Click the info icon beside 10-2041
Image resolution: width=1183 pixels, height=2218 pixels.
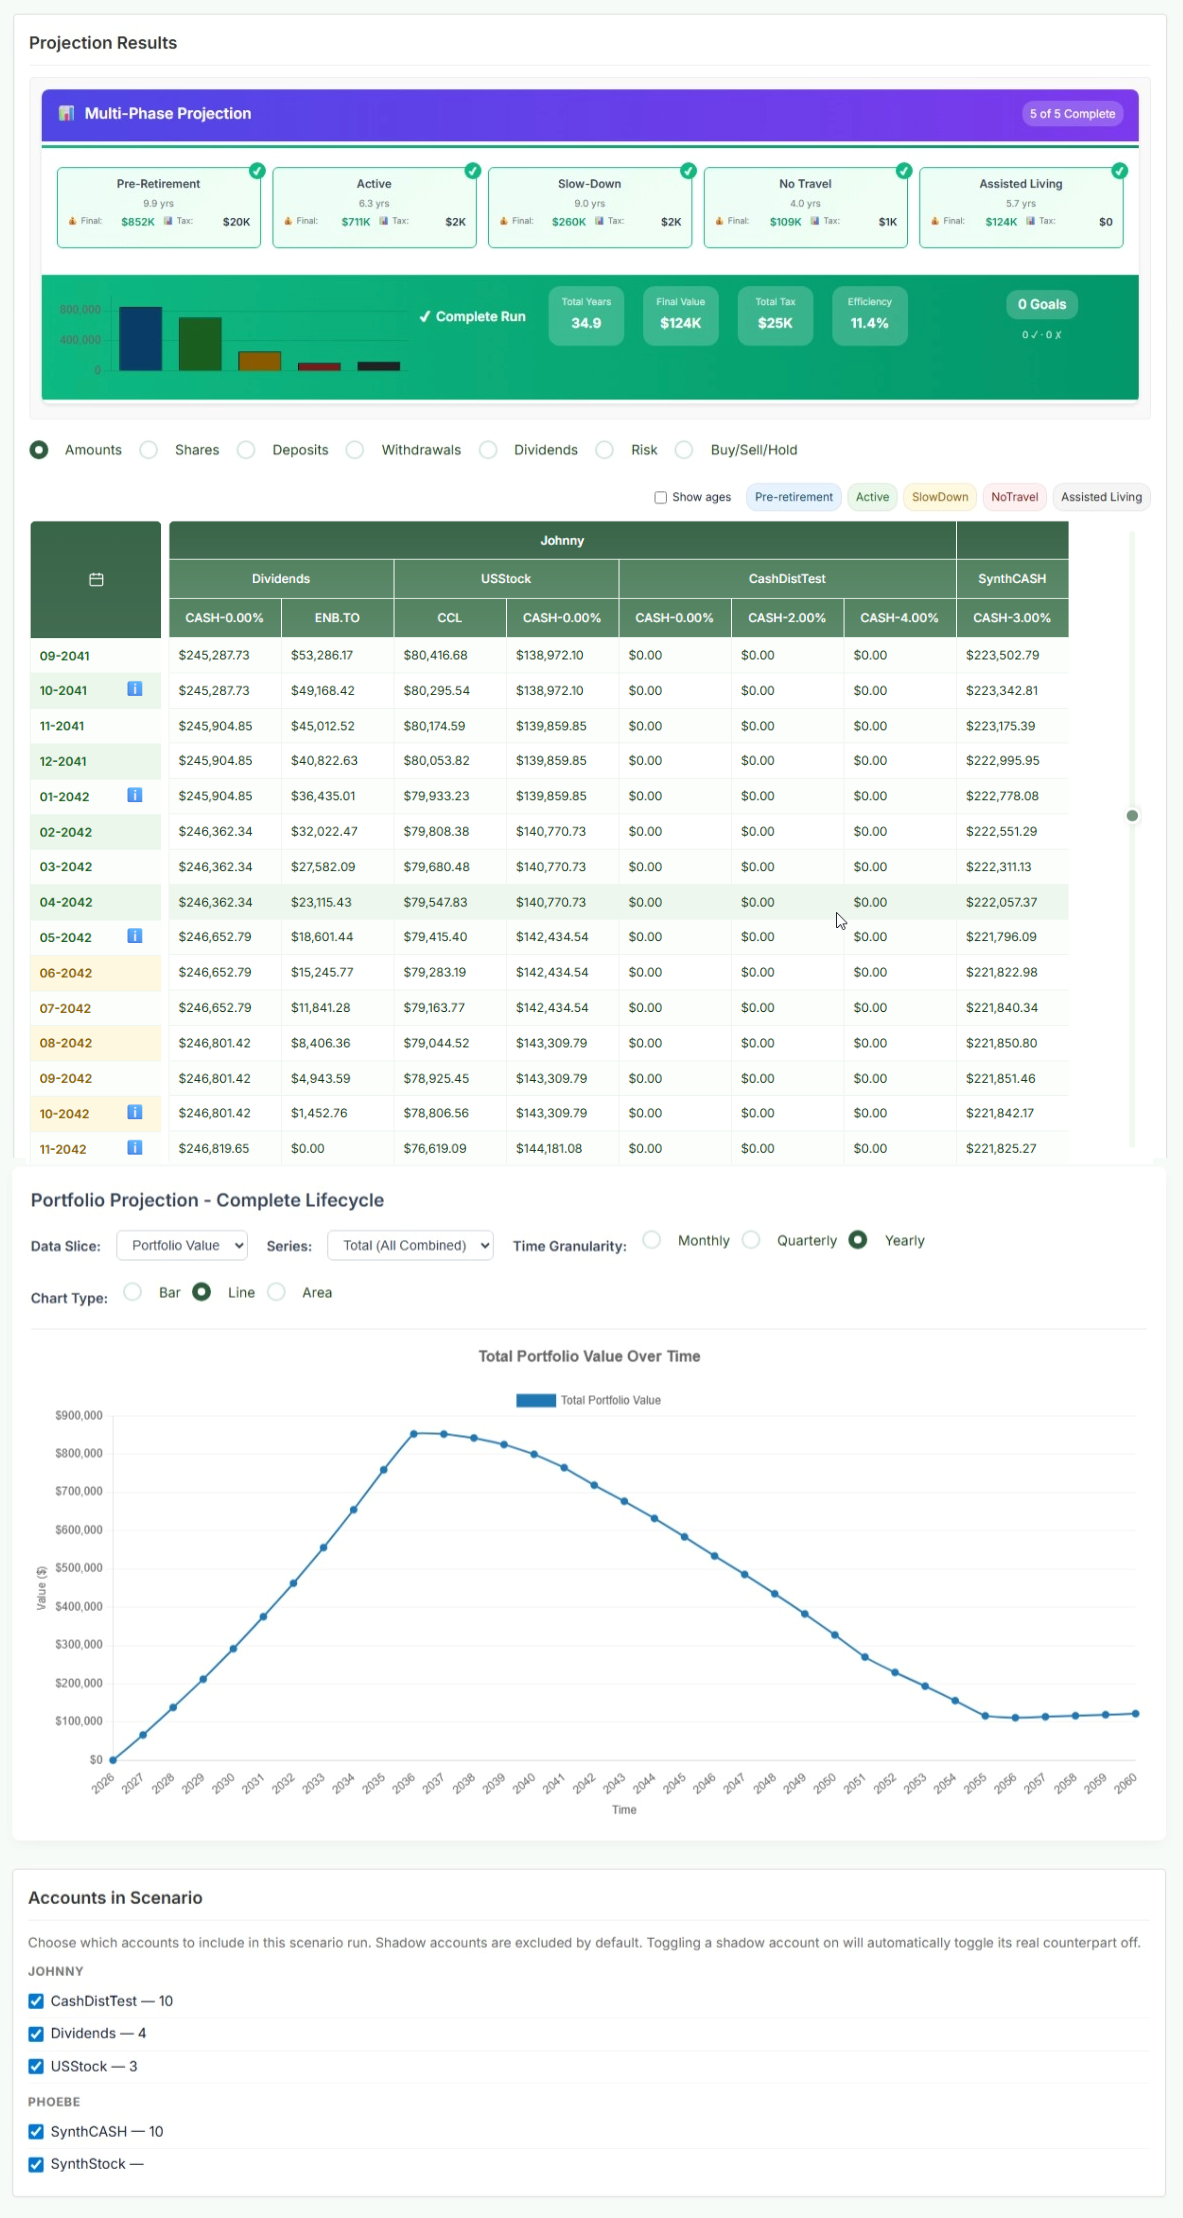coord(135,689)
